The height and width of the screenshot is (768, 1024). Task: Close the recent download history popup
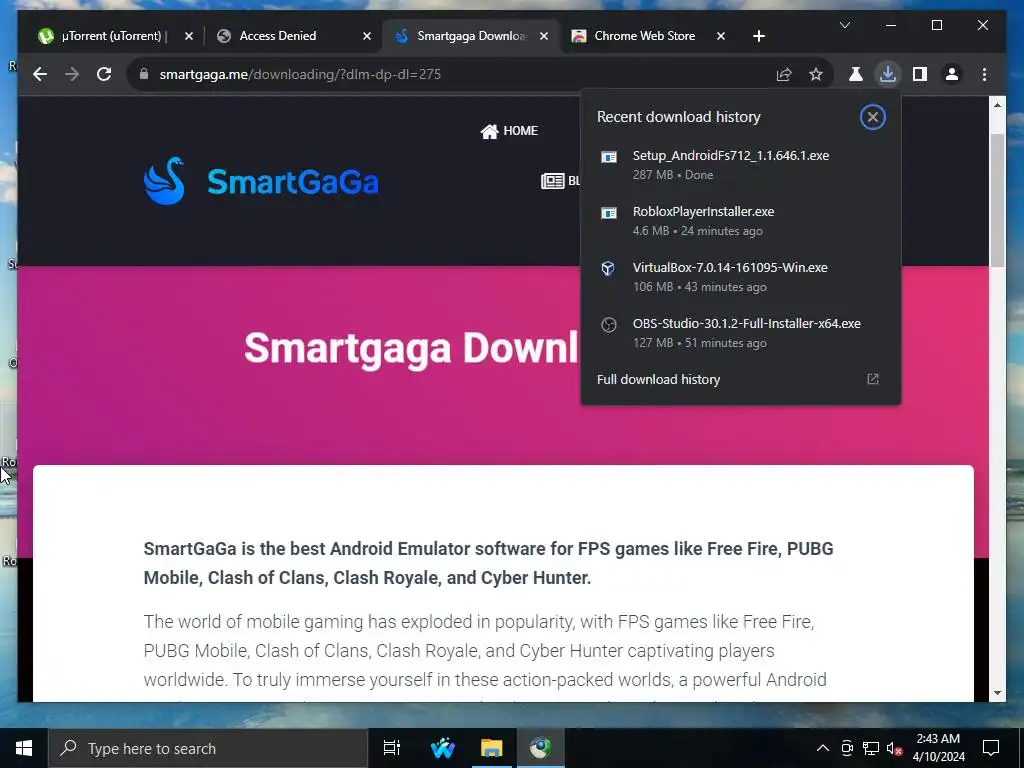tap(872, 117)
